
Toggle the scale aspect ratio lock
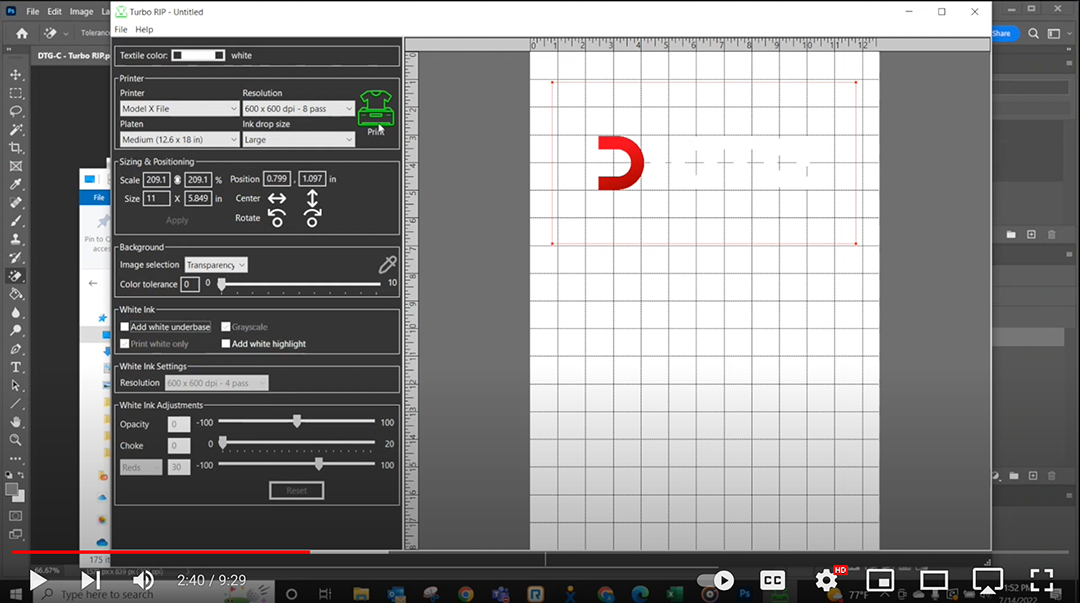[178, 180]
